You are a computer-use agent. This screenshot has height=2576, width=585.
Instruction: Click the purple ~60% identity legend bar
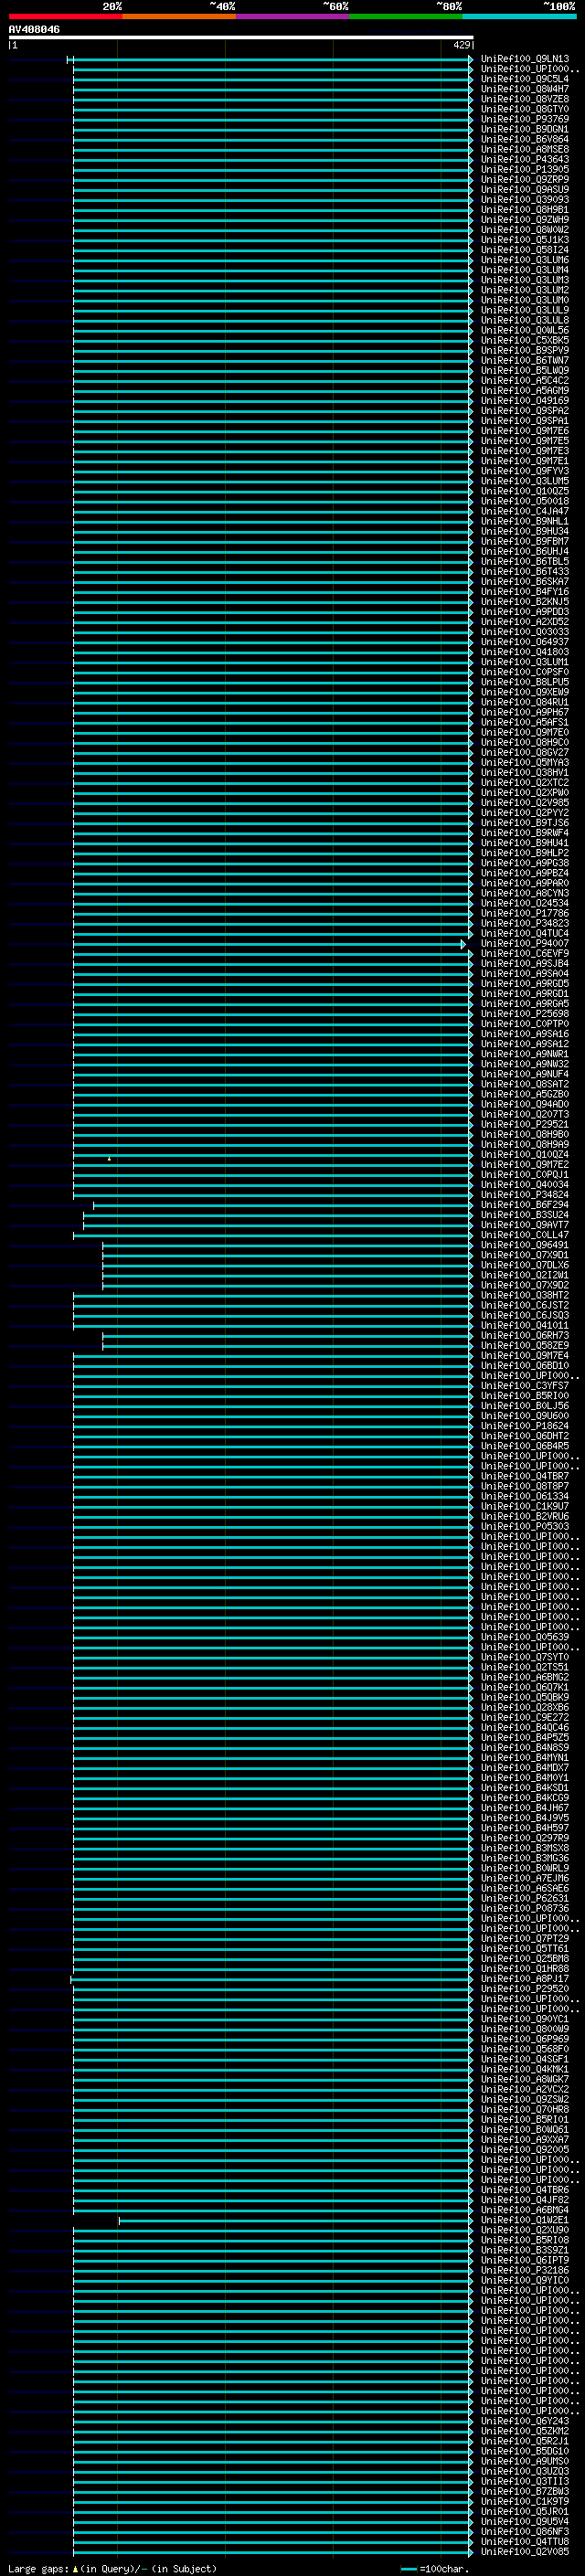293,16
